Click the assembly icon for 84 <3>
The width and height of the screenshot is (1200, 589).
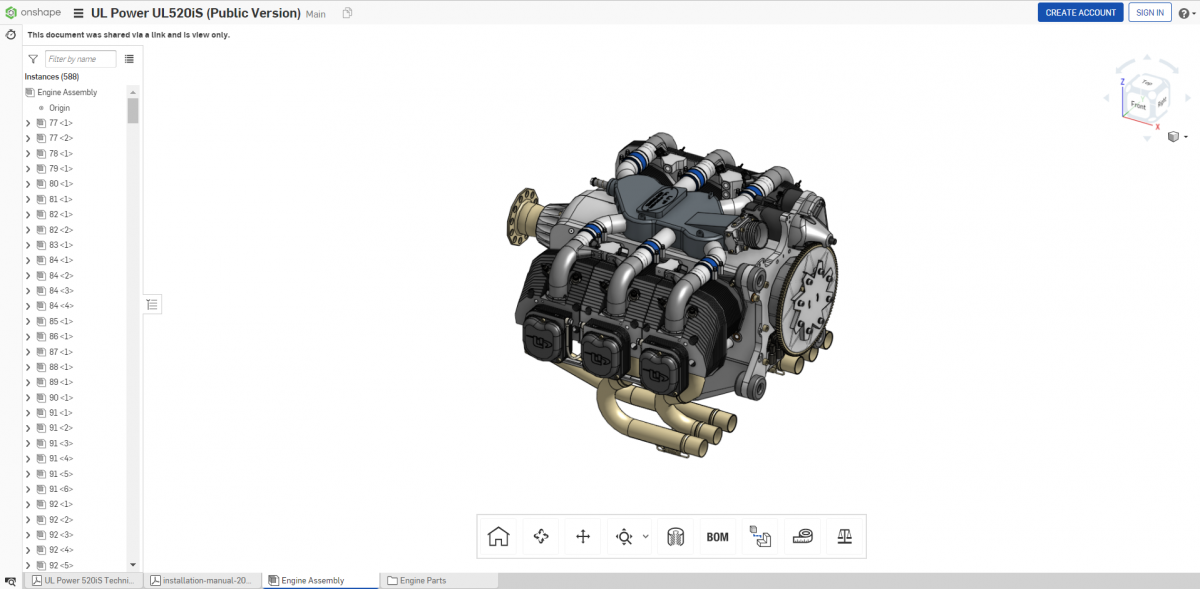[x=41, y=290]
